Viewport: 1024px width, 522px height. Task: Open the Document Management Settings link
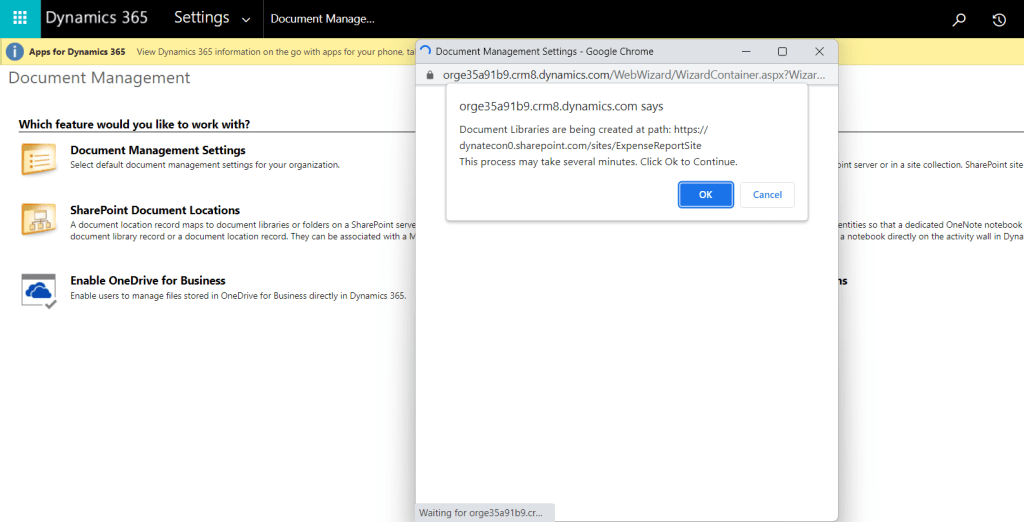[157, 150]
